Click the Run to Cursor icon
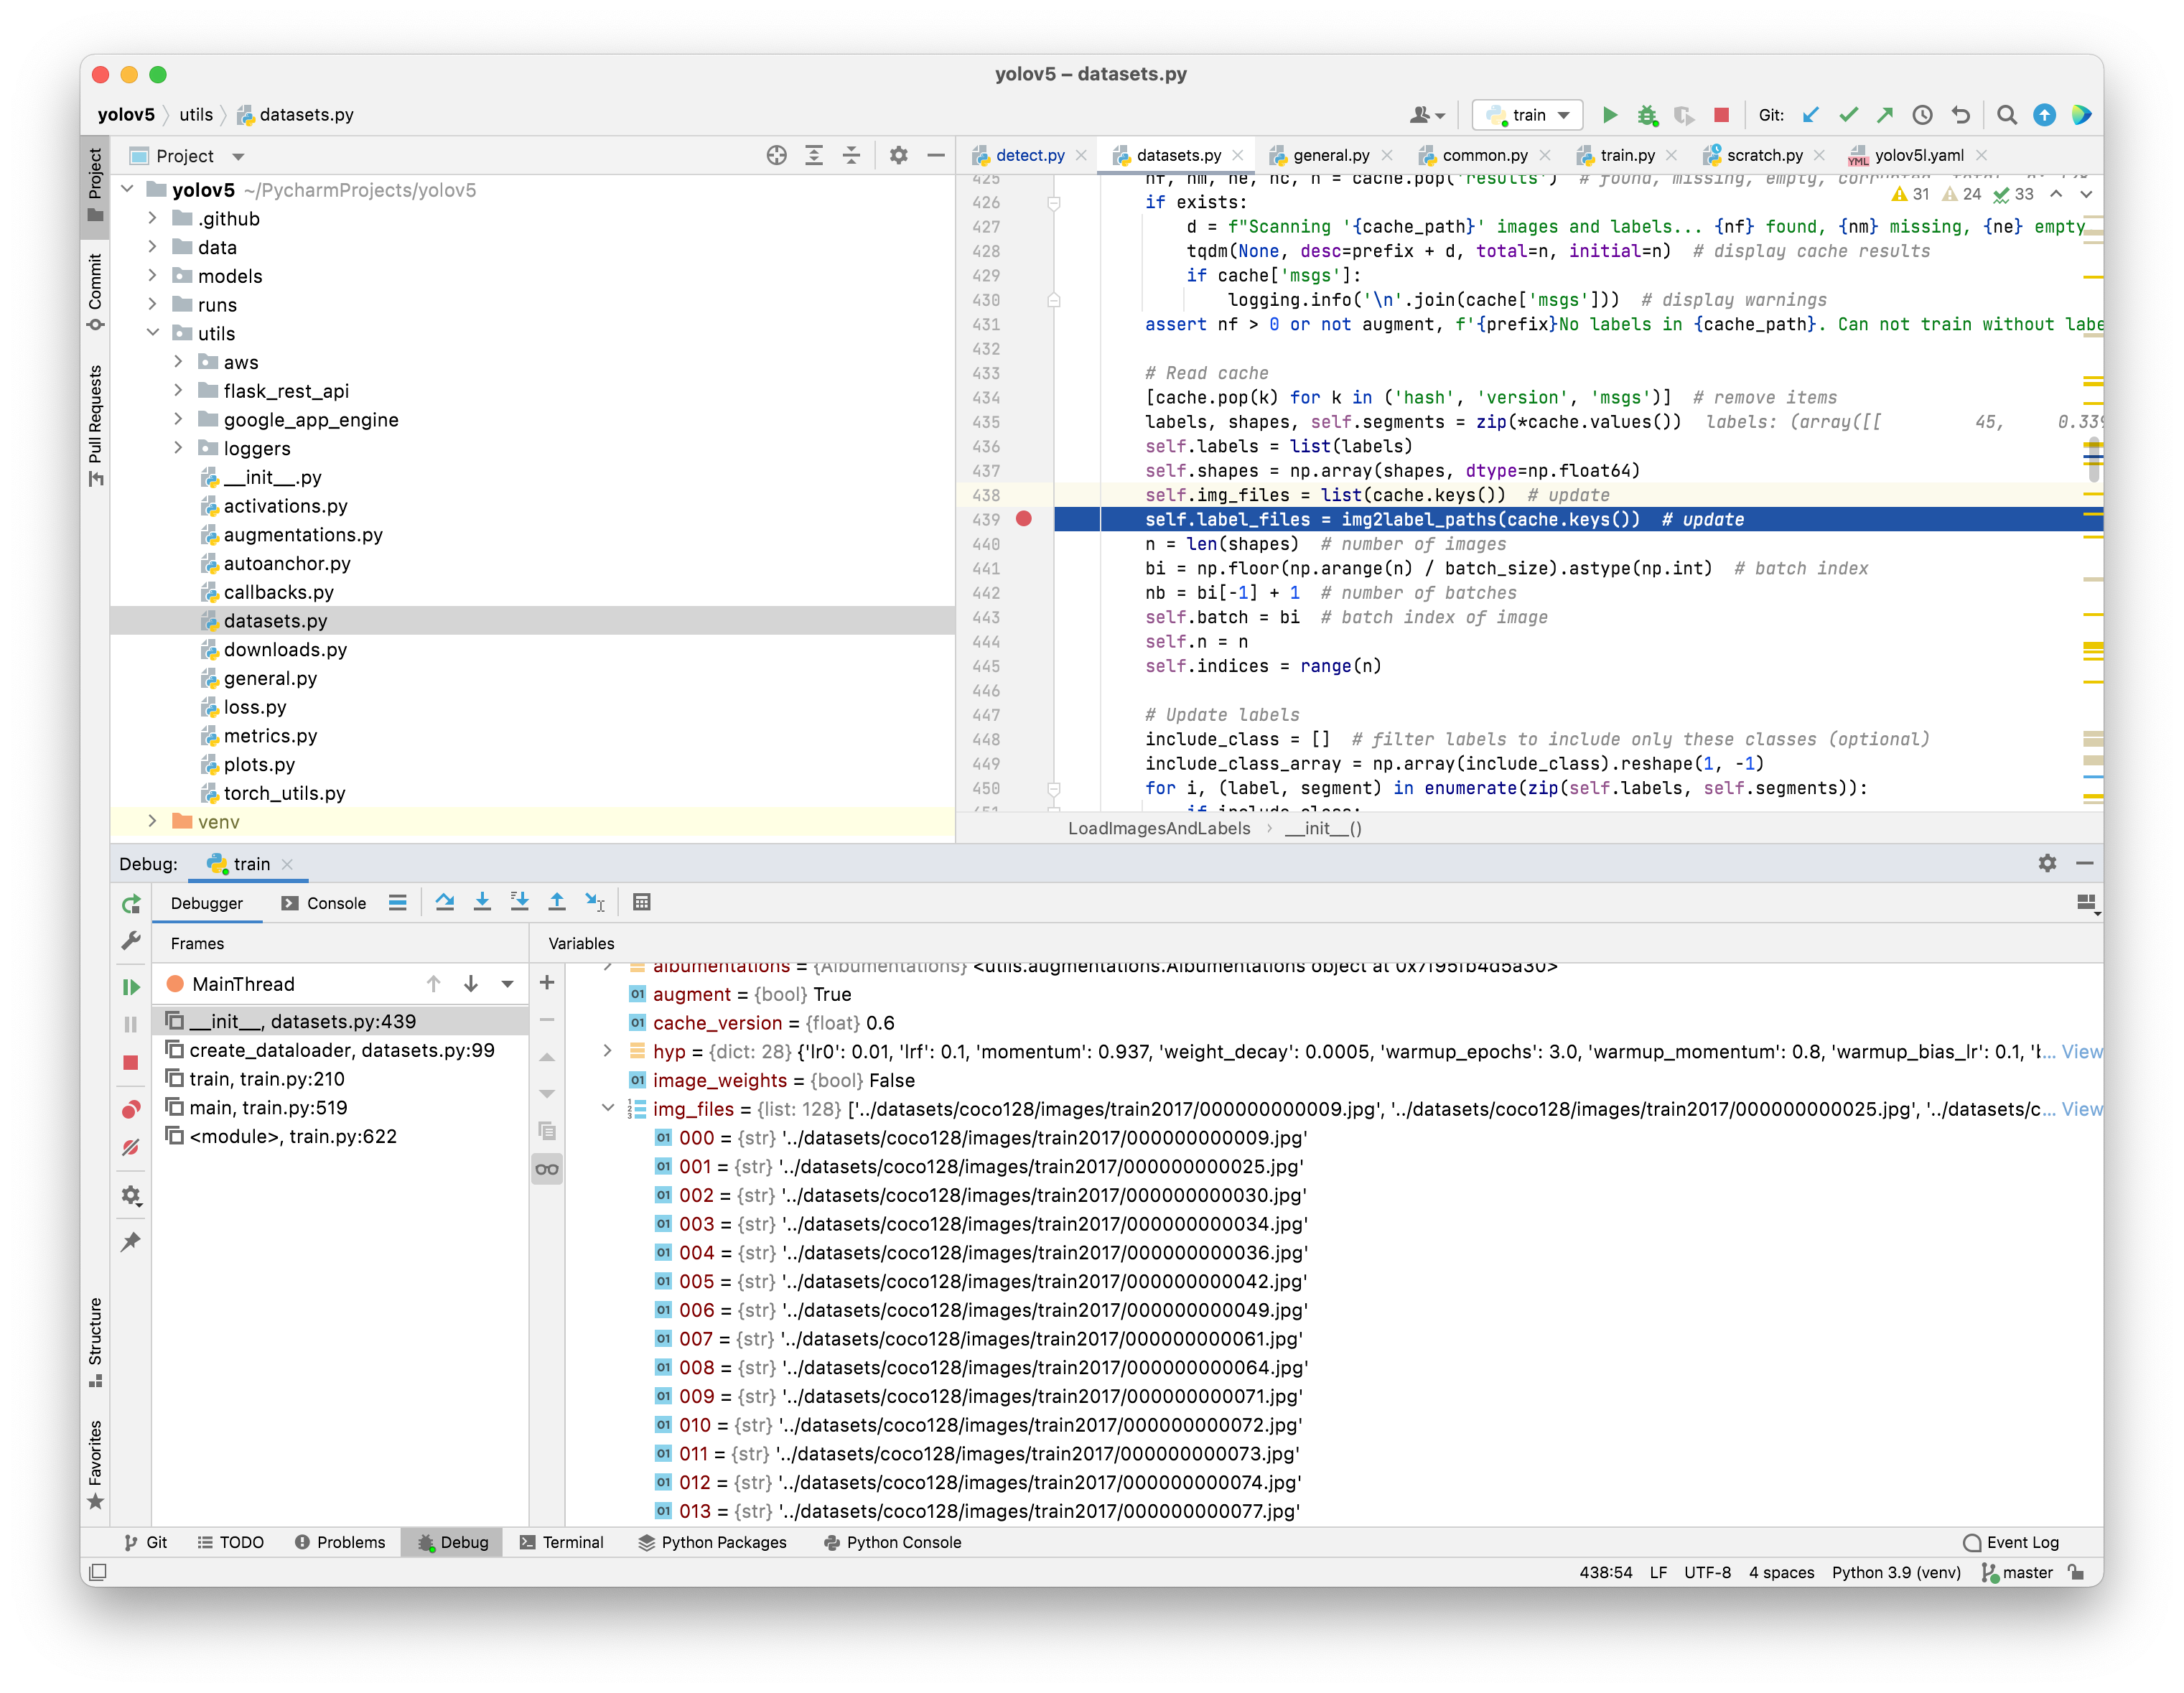Screen dimensions: 2184x1693 pyautogui.click(x=596, y=902)
